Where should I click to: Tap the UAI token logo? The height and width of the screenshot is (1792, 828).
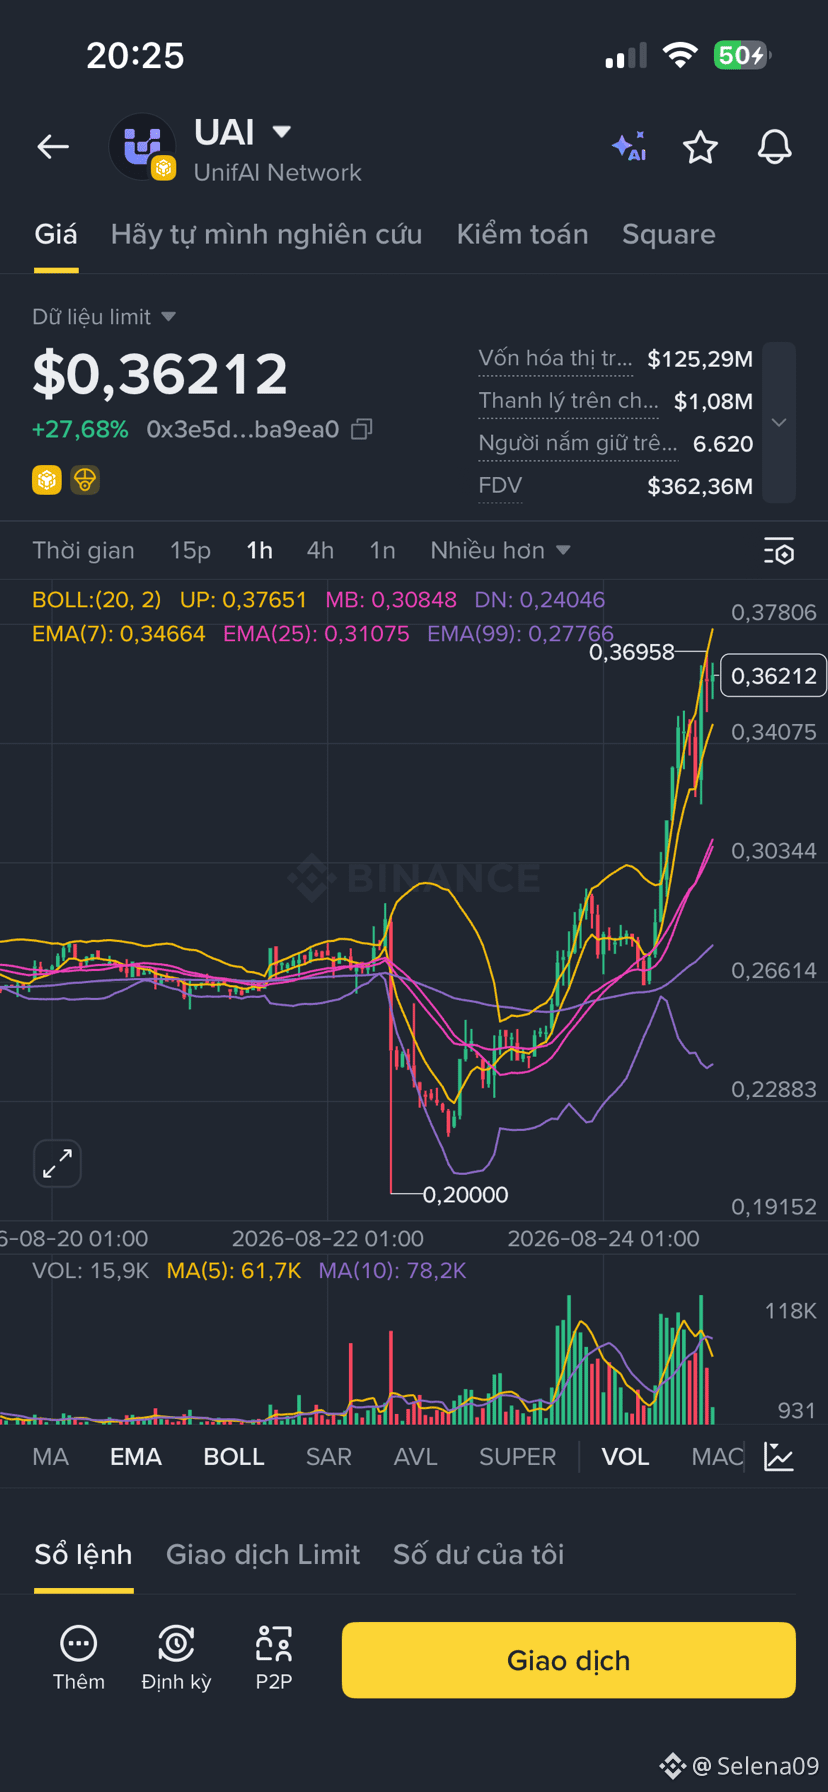coord(143,147)
